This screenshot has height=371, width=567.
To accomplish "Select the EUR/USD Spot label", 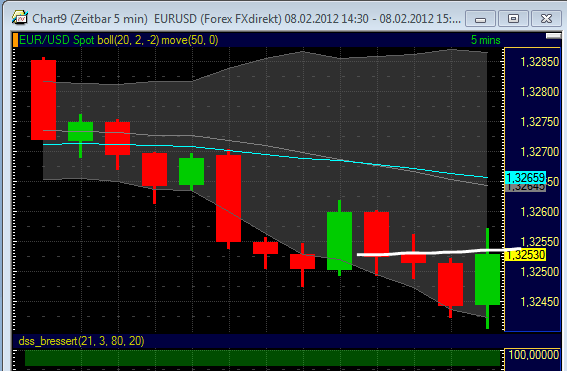I will [56, 40].
